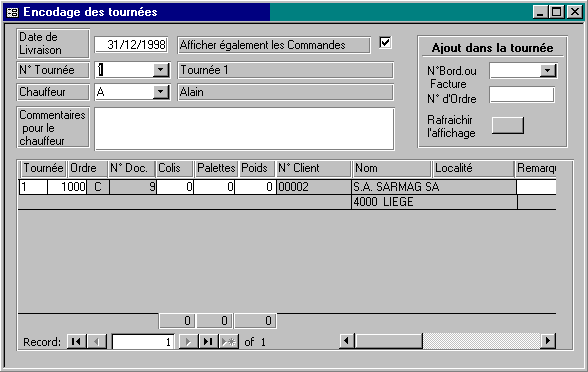The image size is (588, 372).
Task: Click the Poids total field at bottom
Action: pos(256,321)
